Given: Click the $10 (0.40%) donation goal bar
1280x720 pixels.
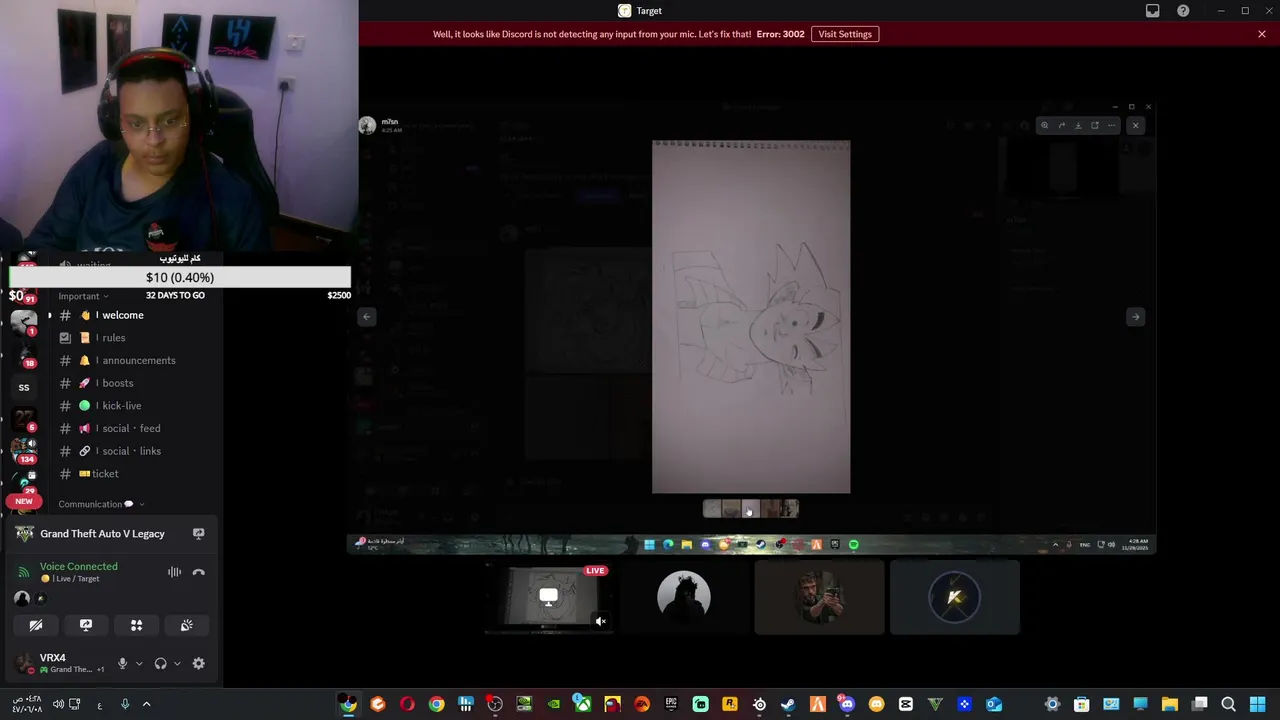Looking at the screenshot, I should (180, 277).
